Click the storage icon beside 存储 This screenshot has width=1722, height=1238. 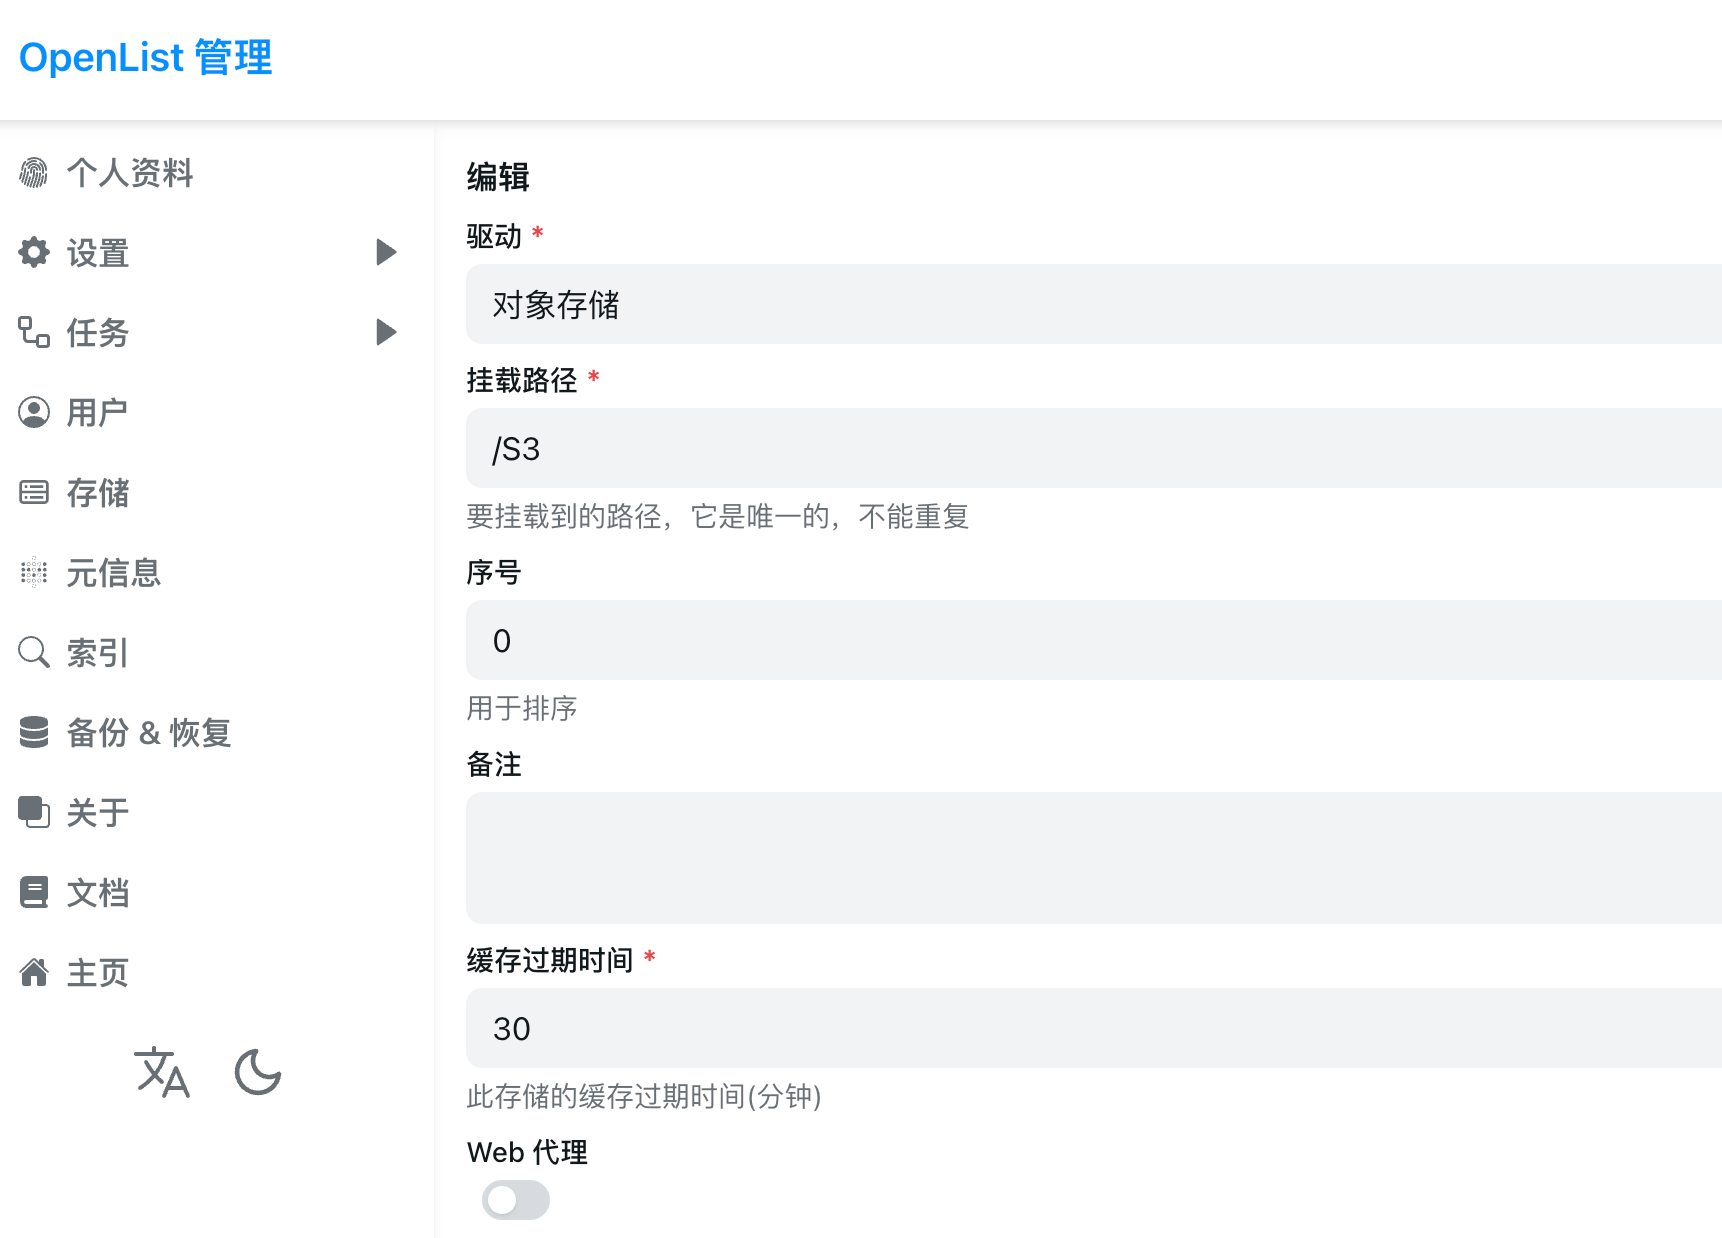(34, 493)
